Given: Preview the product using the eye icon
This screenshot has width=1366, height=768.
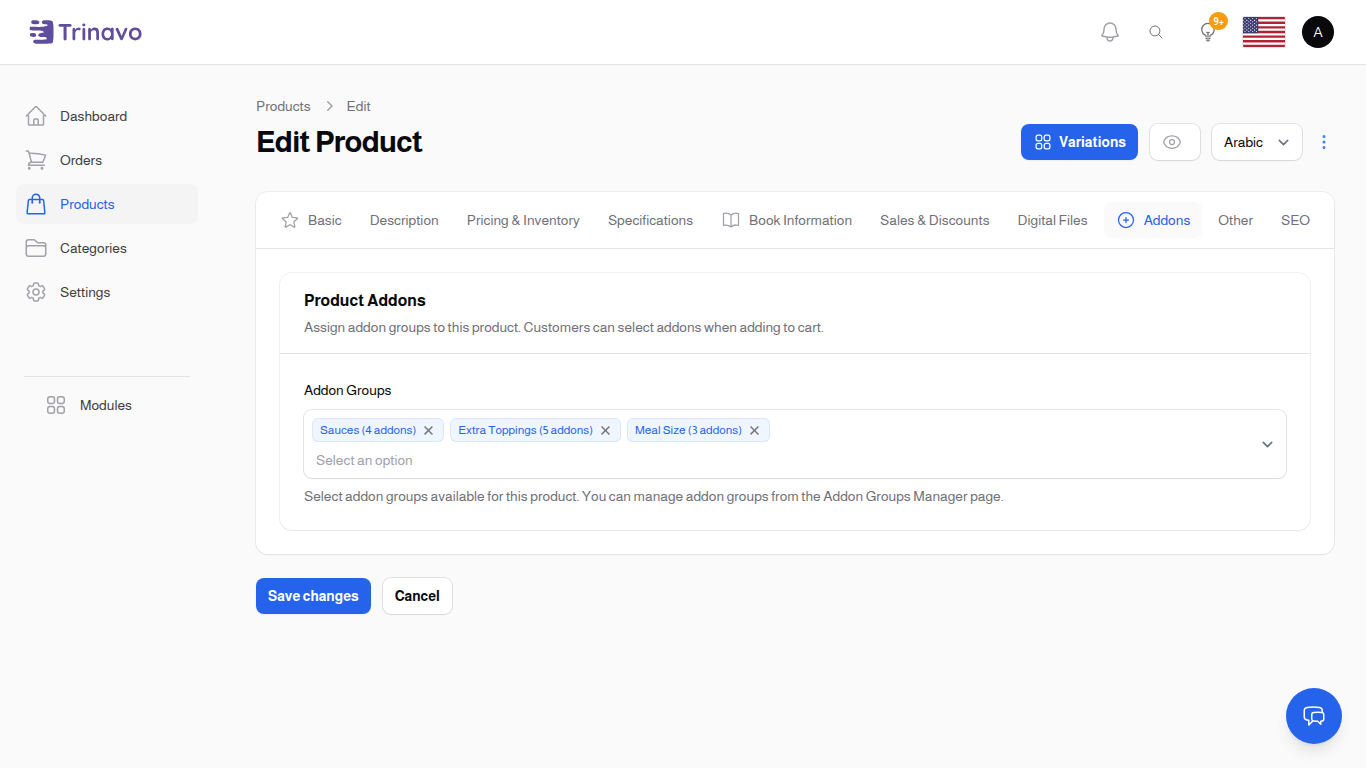Looking at the screenshot, I should coord(1174,142).
